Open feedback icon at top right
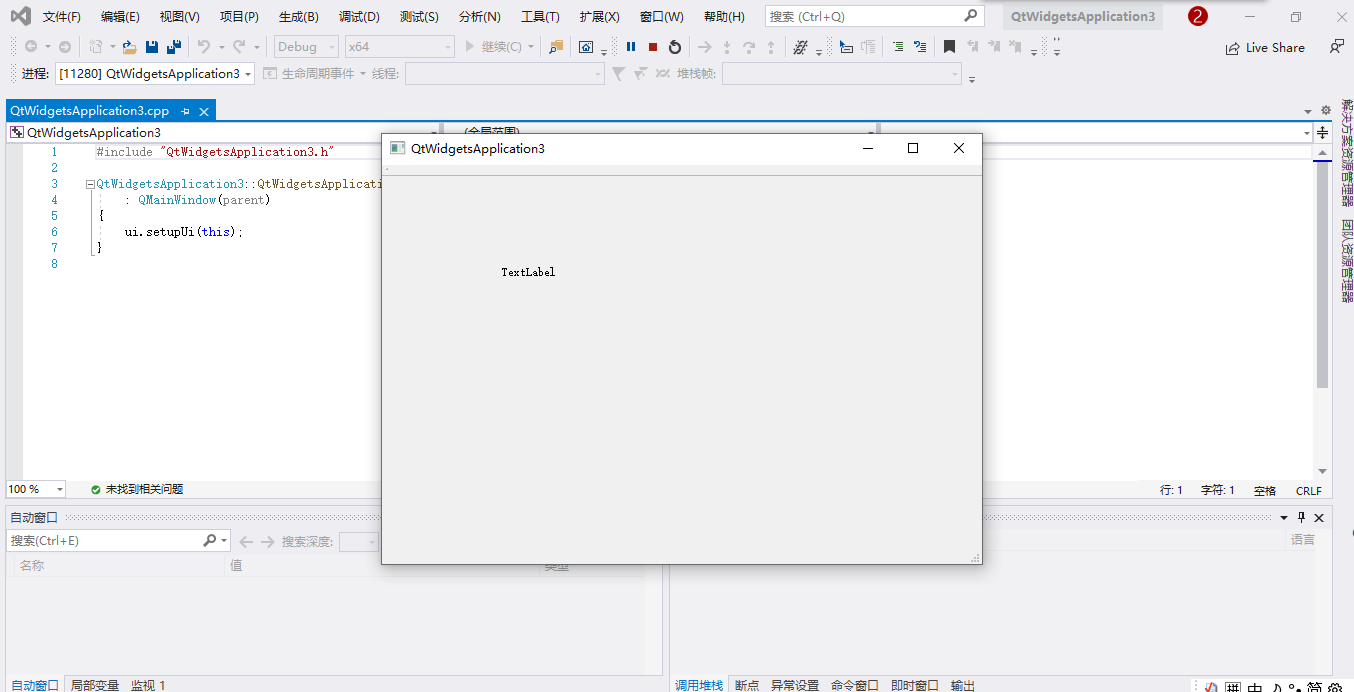Screen dimensions: 1354x692 1336,47
